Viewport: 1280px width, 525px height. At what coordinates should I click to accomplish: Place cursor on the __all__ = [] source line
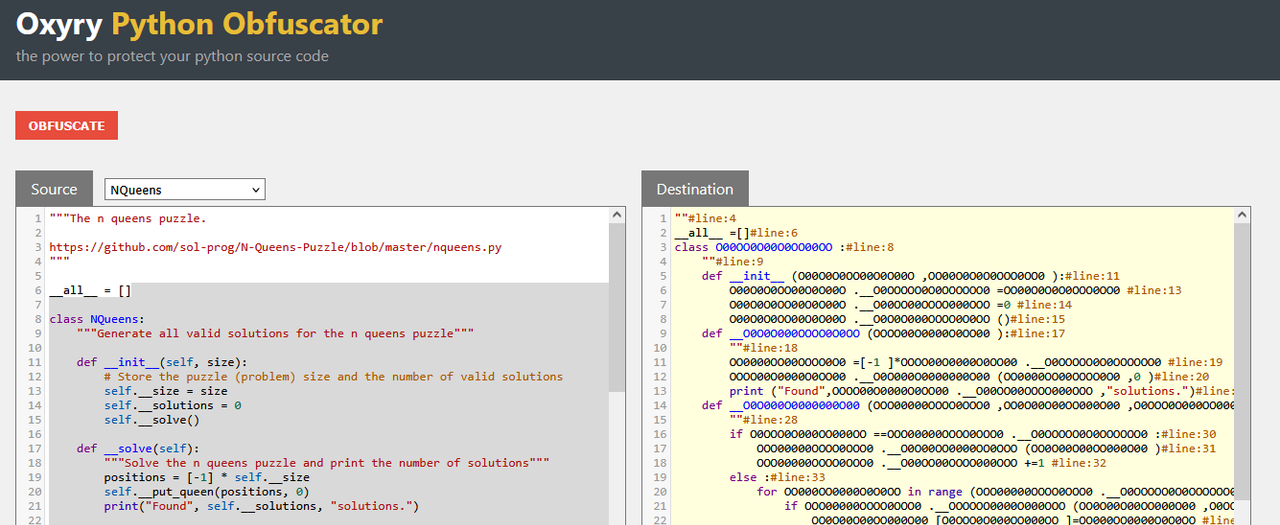point(90,291)
